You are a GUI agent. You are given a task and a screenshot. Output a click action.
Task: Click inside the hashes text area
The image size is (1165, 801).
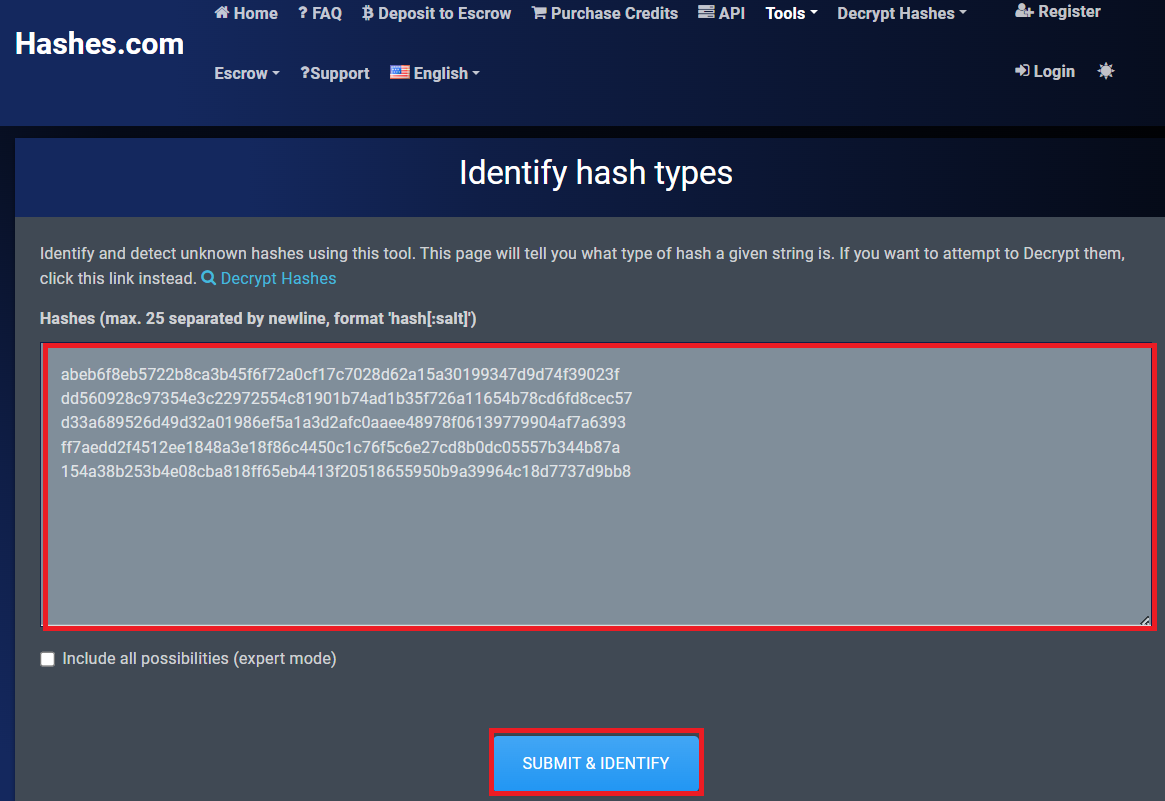point(598,540)
